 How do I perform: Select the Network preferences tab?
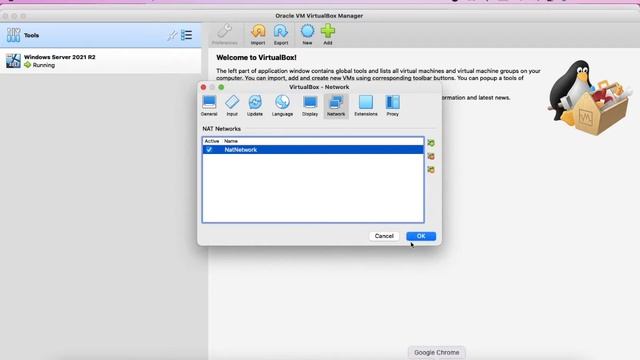tap(336, 106)
